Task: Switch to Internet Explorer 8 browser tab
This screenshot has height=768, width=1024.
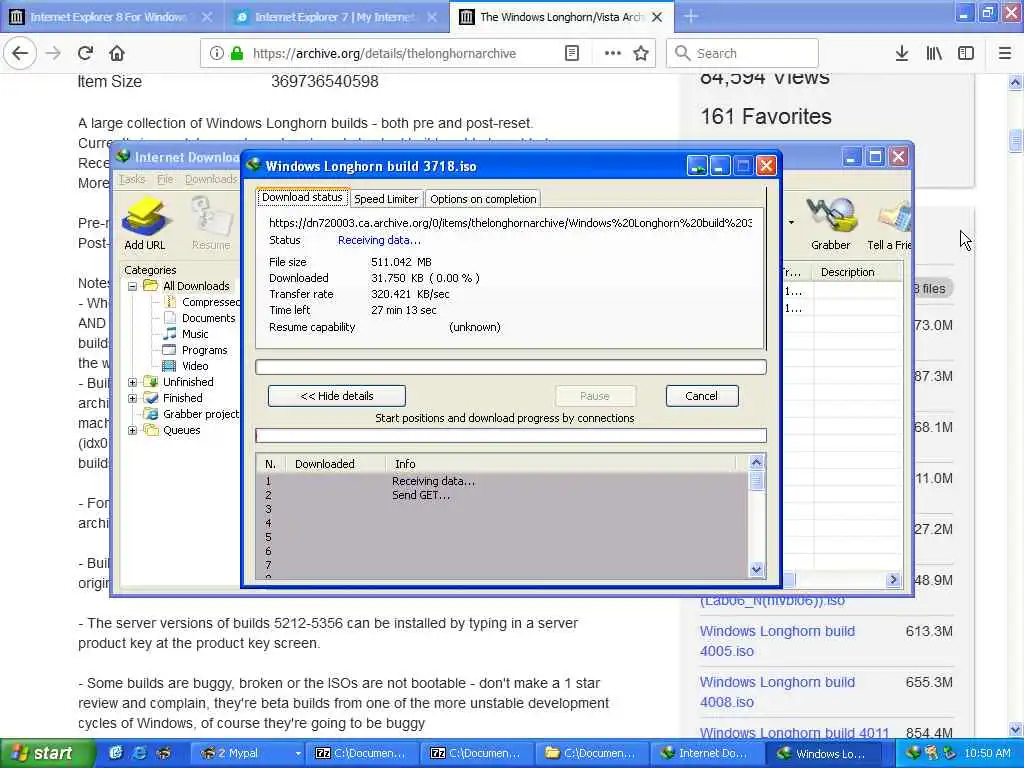Action: tap(108, 17)
